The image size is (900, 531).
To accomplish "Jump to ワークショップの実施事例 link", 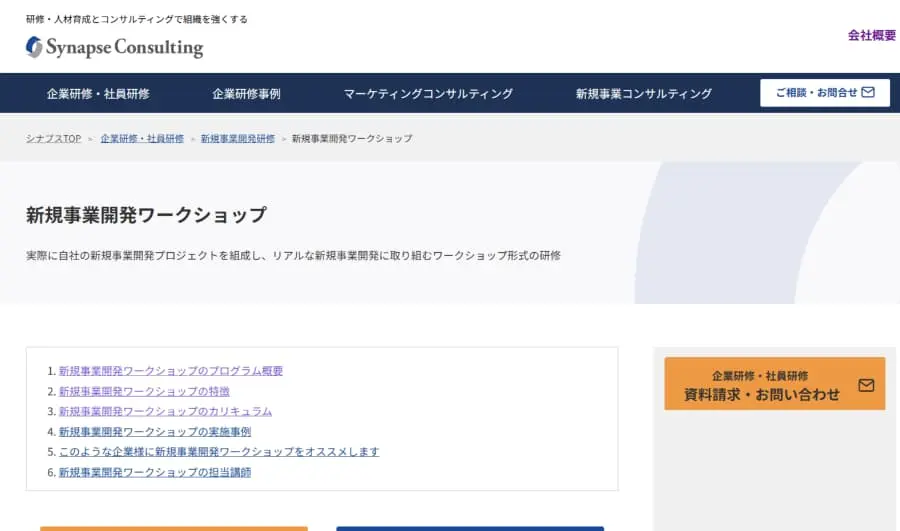I will 155,431.
